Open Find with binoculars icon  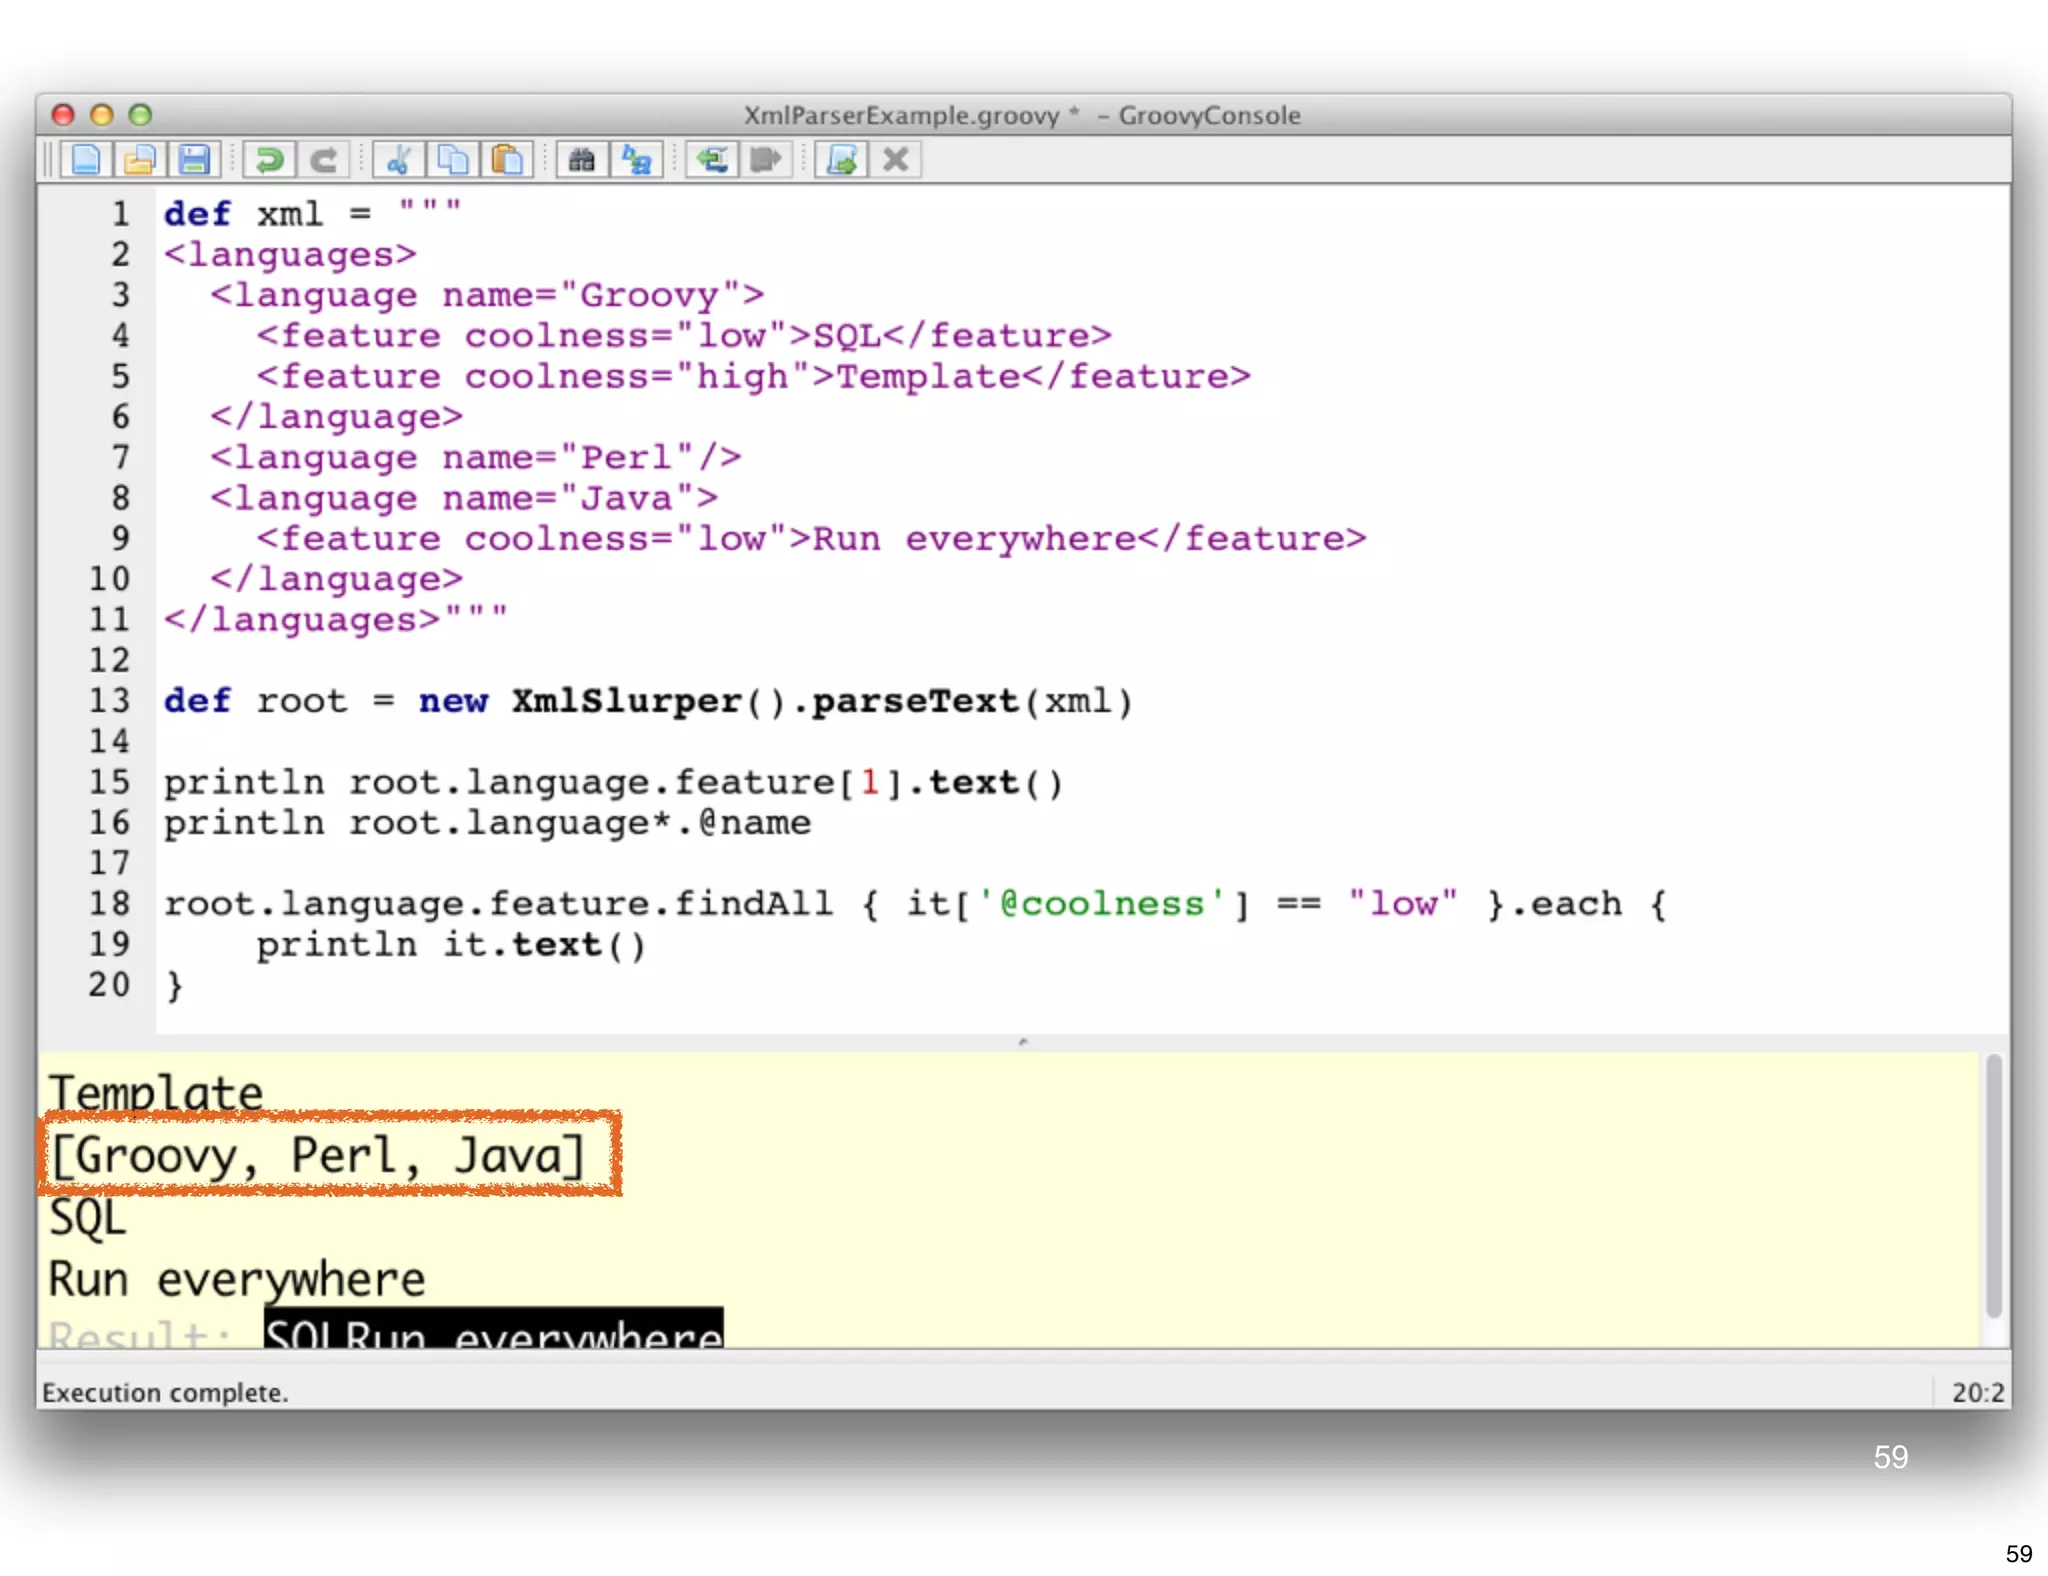coord(582,160)
